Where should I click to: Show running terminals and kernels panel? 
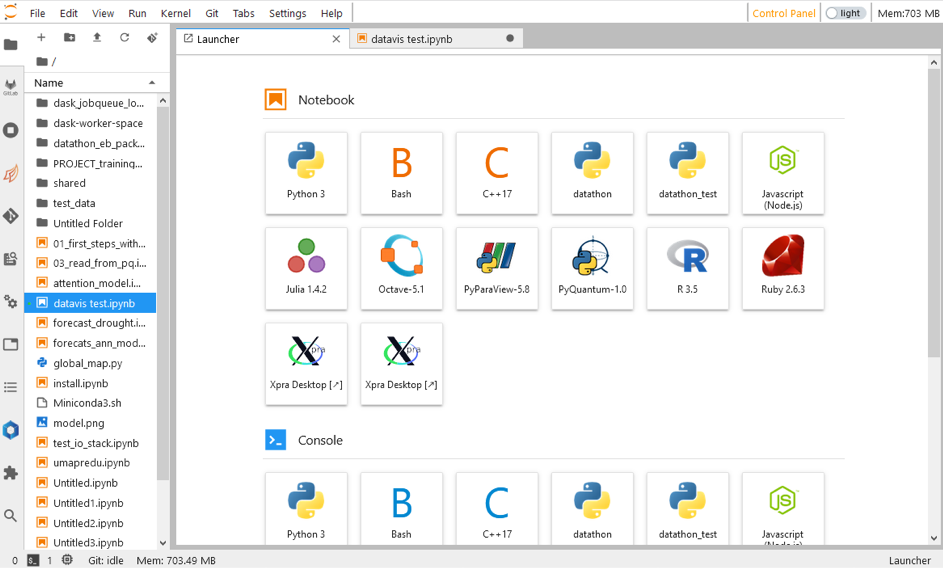(11, 130)
